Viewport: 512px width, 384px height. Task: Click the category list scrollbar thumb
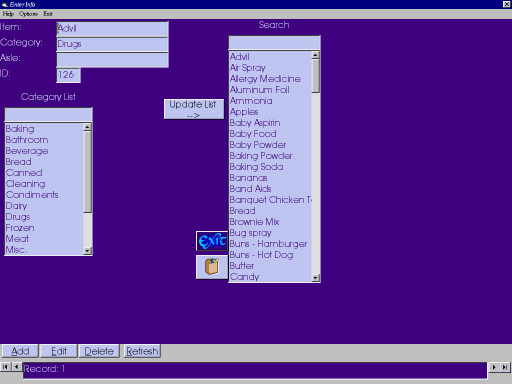pos(87,172)
